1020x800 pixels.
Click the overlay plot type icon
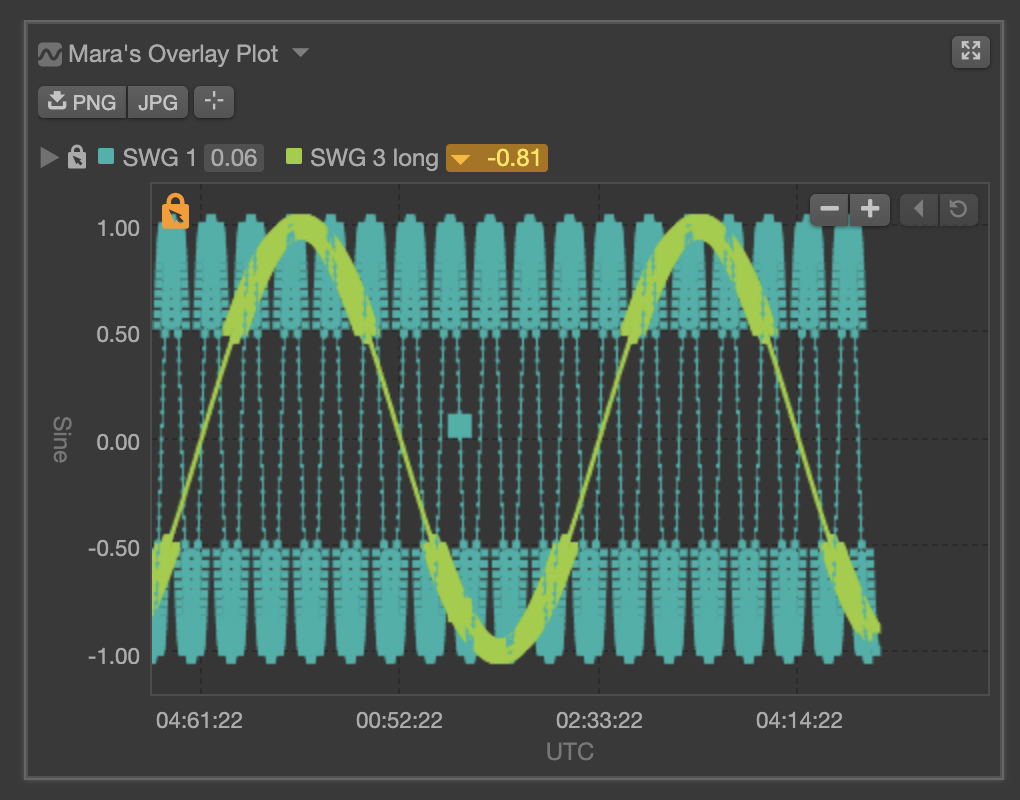(50, 55)
